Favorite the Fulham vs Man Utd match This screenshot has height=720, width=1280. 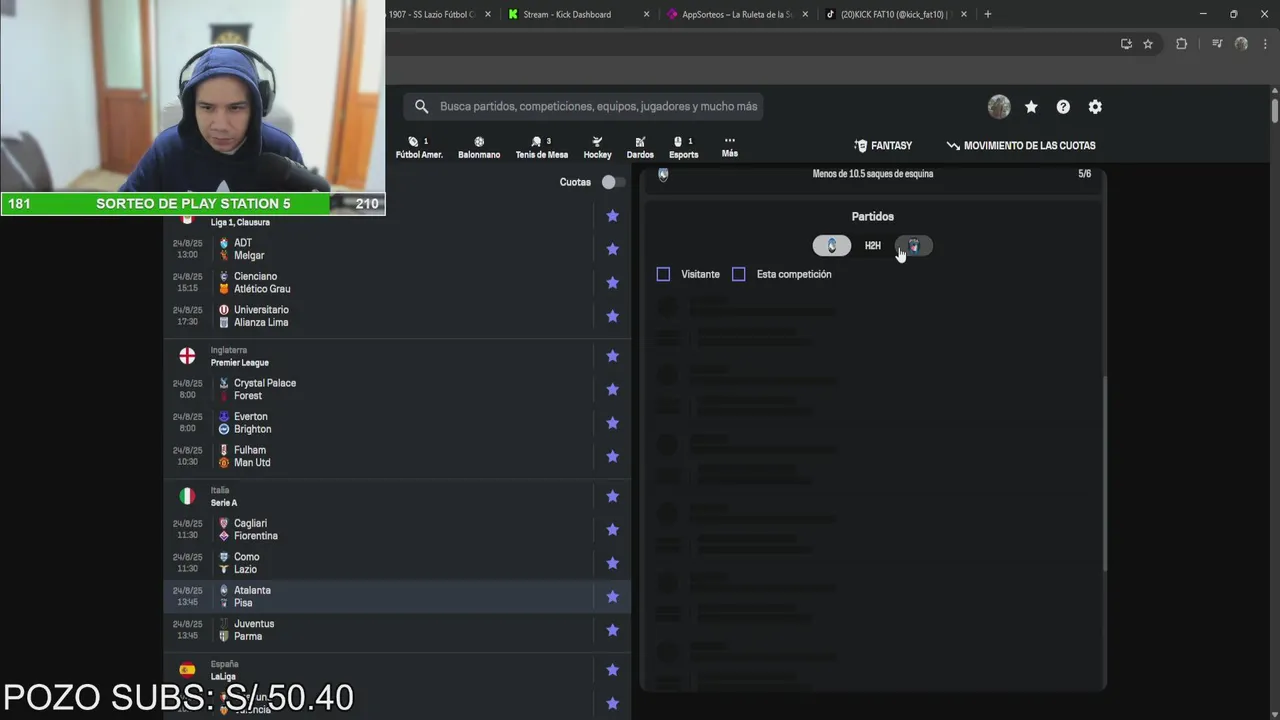tap(612, 456)
